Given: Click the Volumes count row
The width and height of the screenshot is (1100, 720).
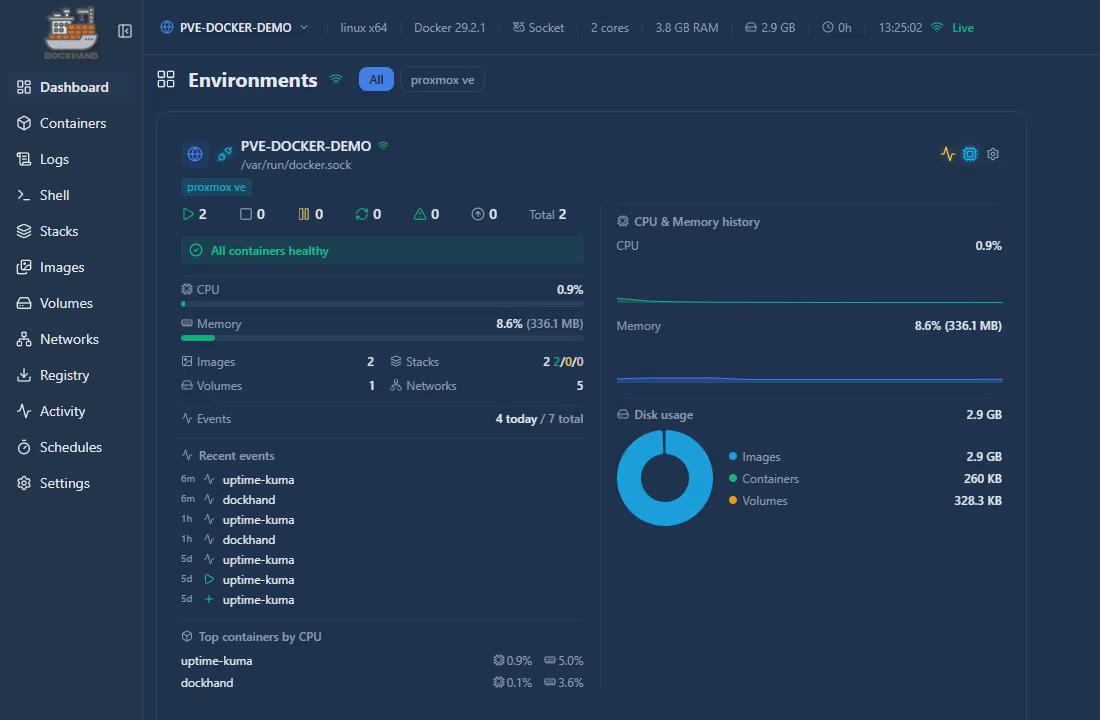Looking at the screenshot, I should pos(278,385).
